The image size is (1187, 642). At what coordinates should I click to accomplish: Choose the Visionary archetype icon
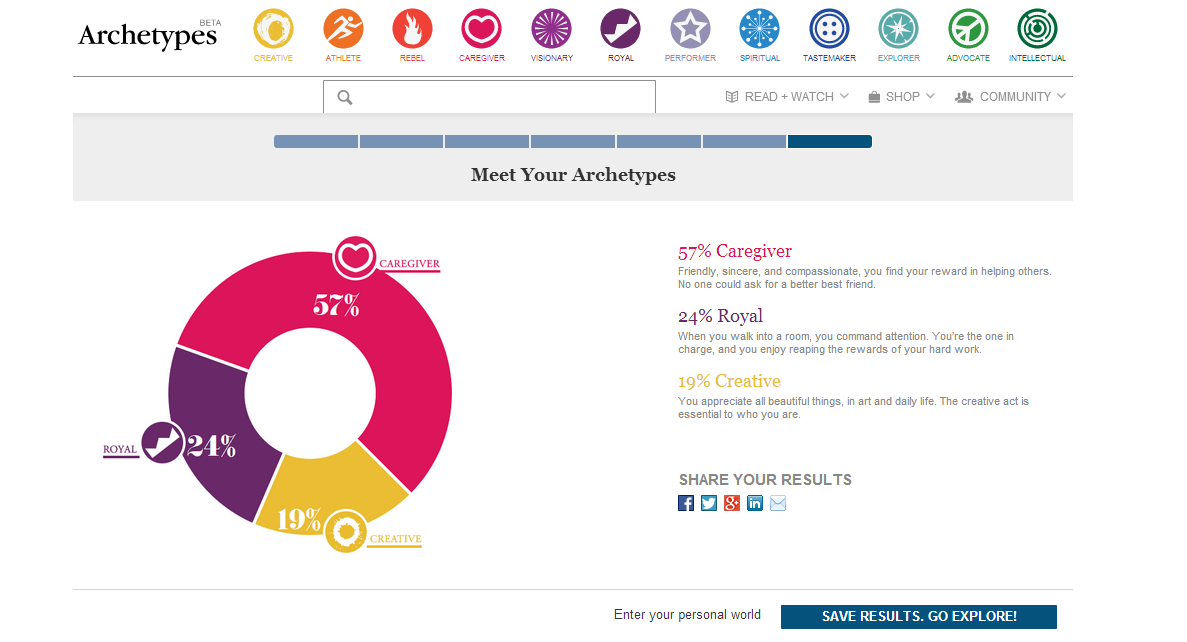click(551, 29)
